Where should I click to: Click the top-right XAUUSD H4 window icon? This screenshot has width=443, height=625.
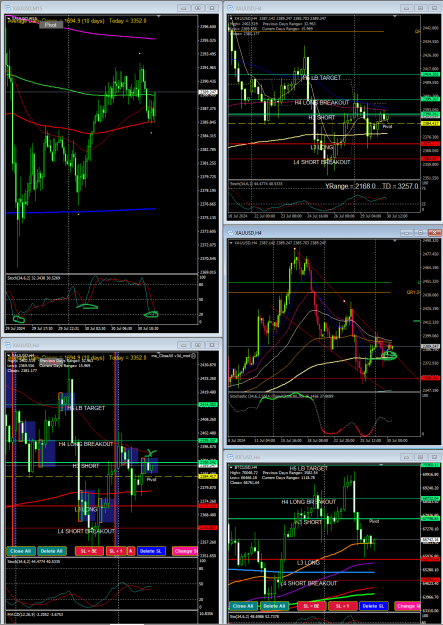point(231,8)
